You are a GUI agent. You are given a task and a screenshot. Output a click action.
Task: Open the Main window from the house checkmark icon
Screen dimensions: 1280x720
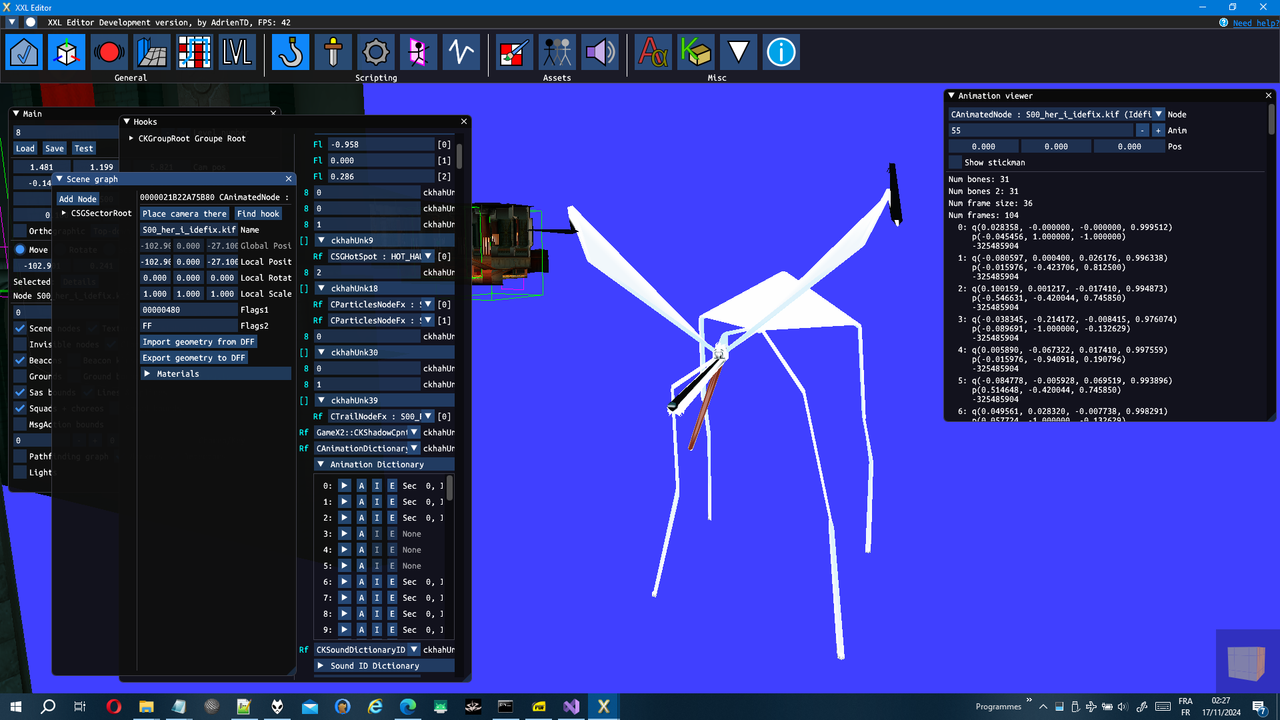[x=24, y=52]
